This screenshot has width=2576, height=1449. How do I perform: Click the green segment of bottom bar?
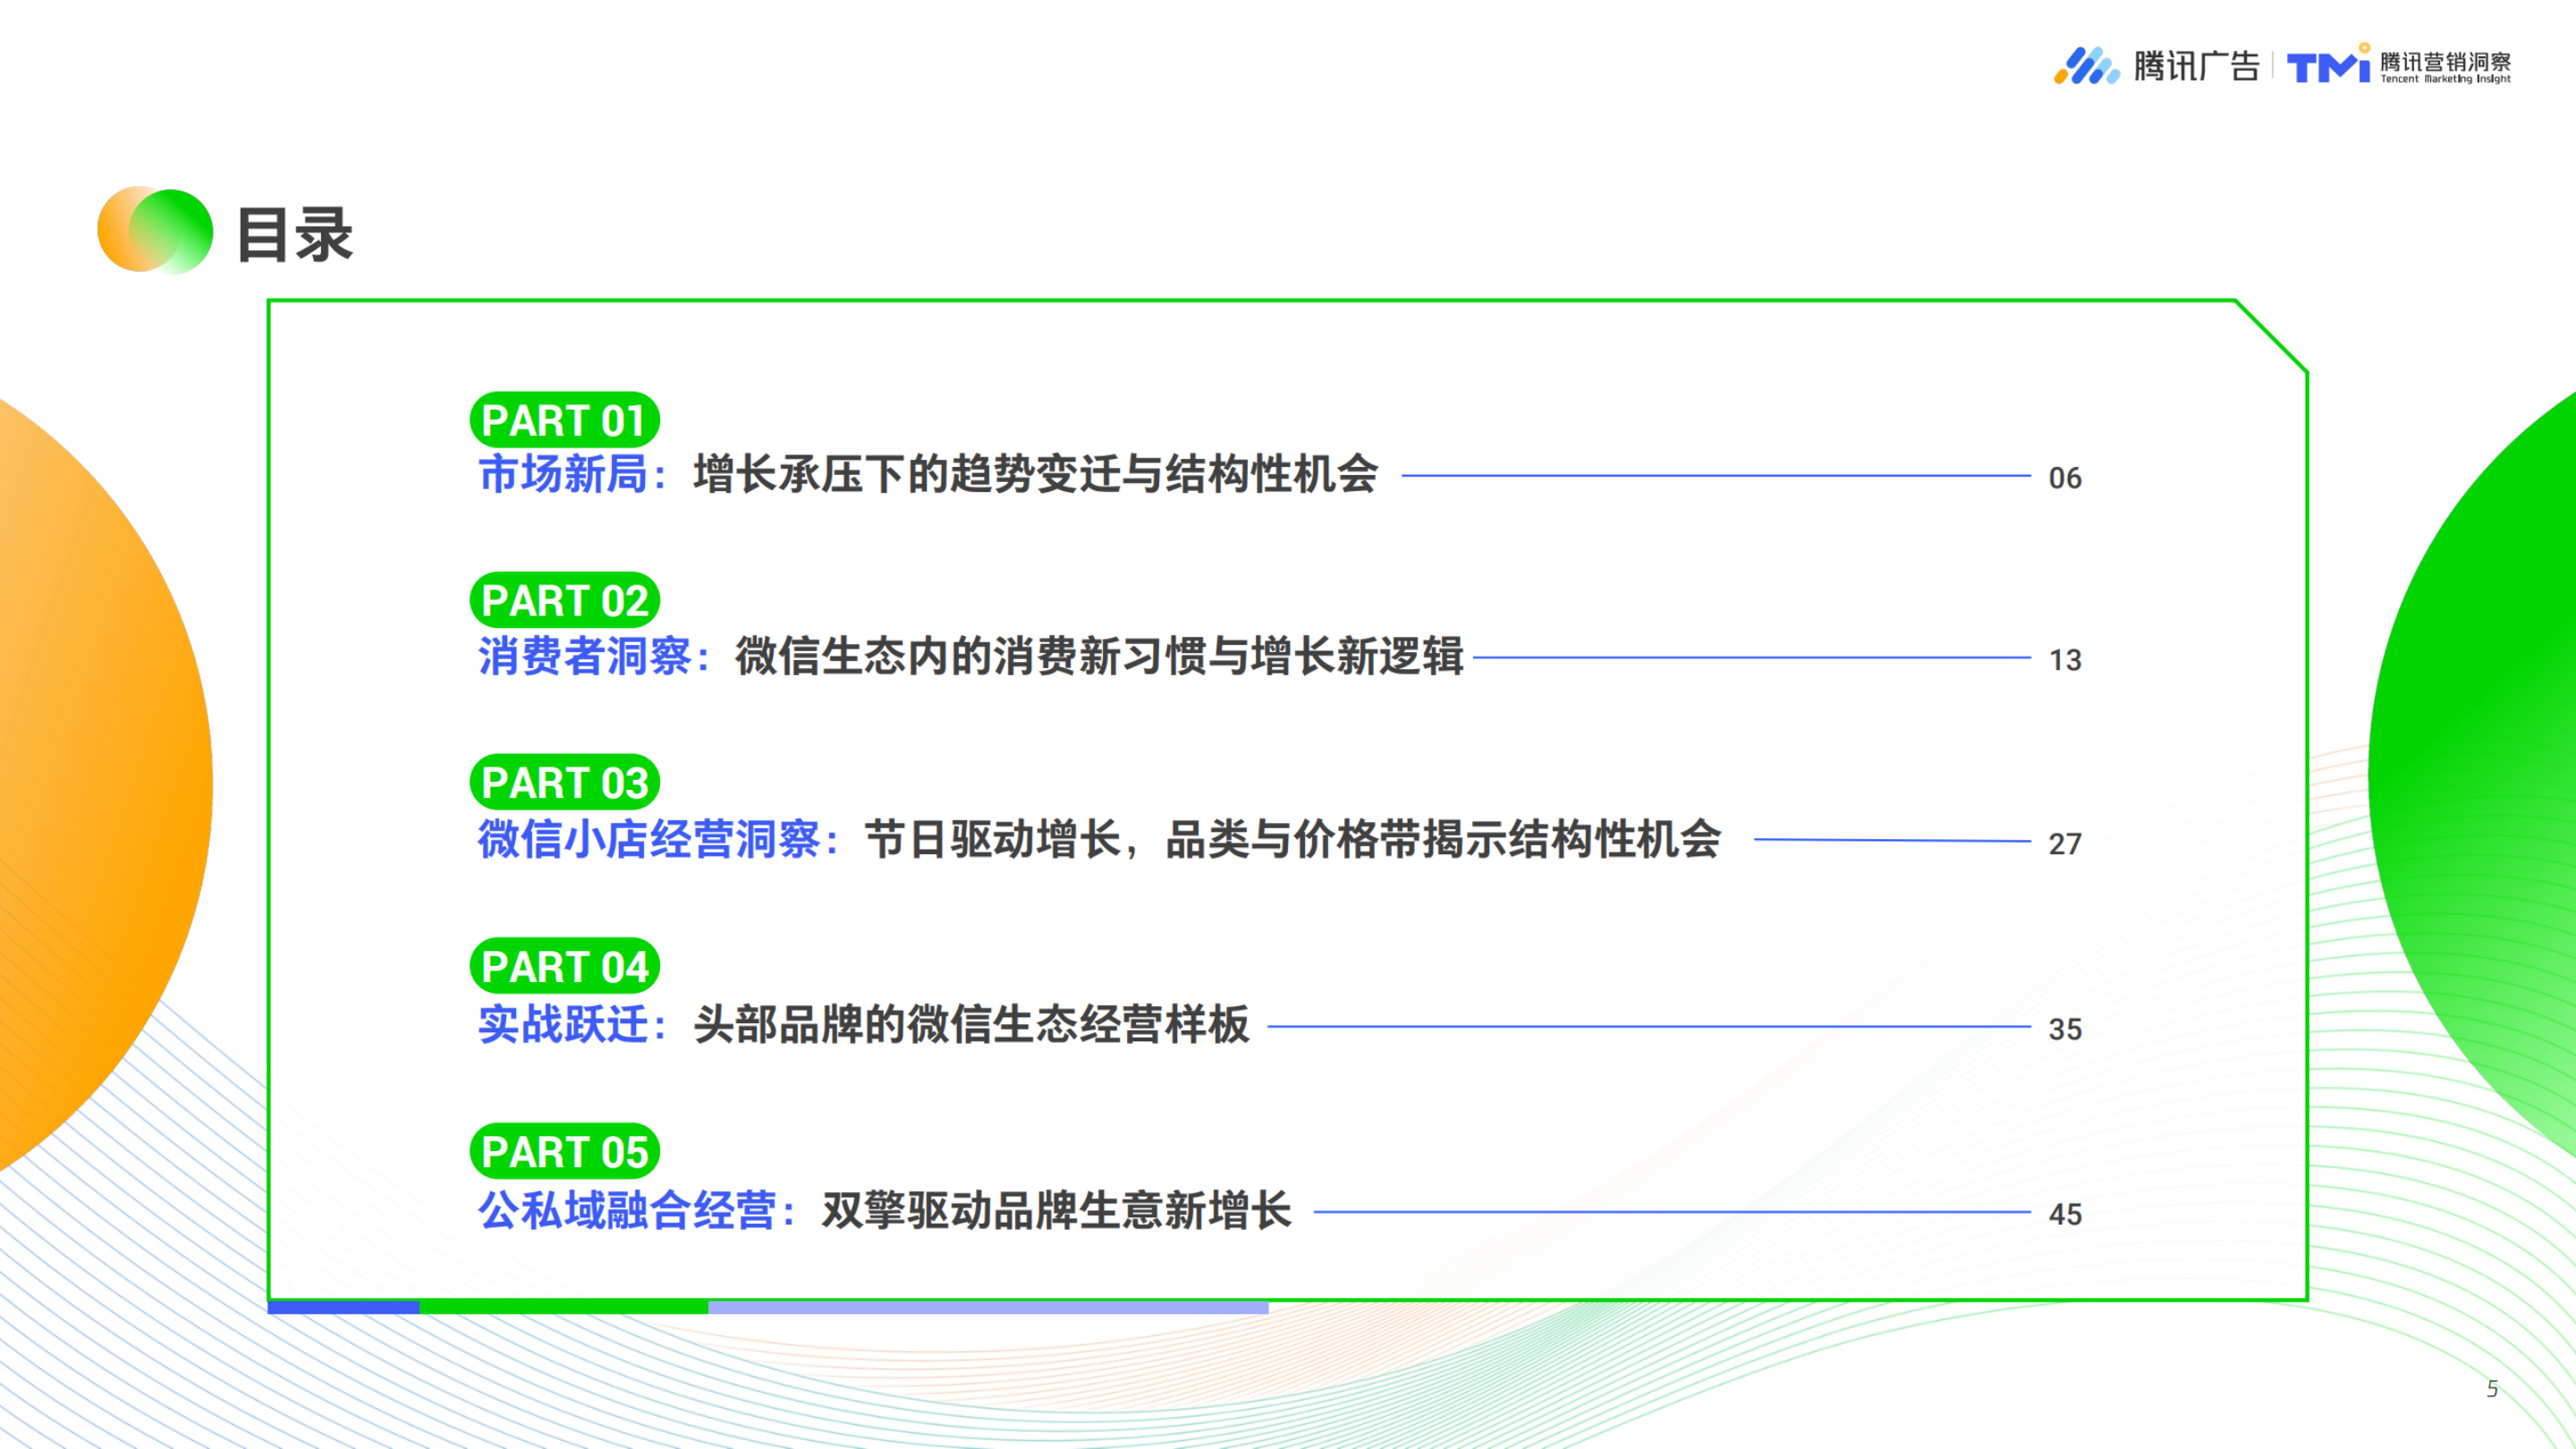[x=564, y=1307]
